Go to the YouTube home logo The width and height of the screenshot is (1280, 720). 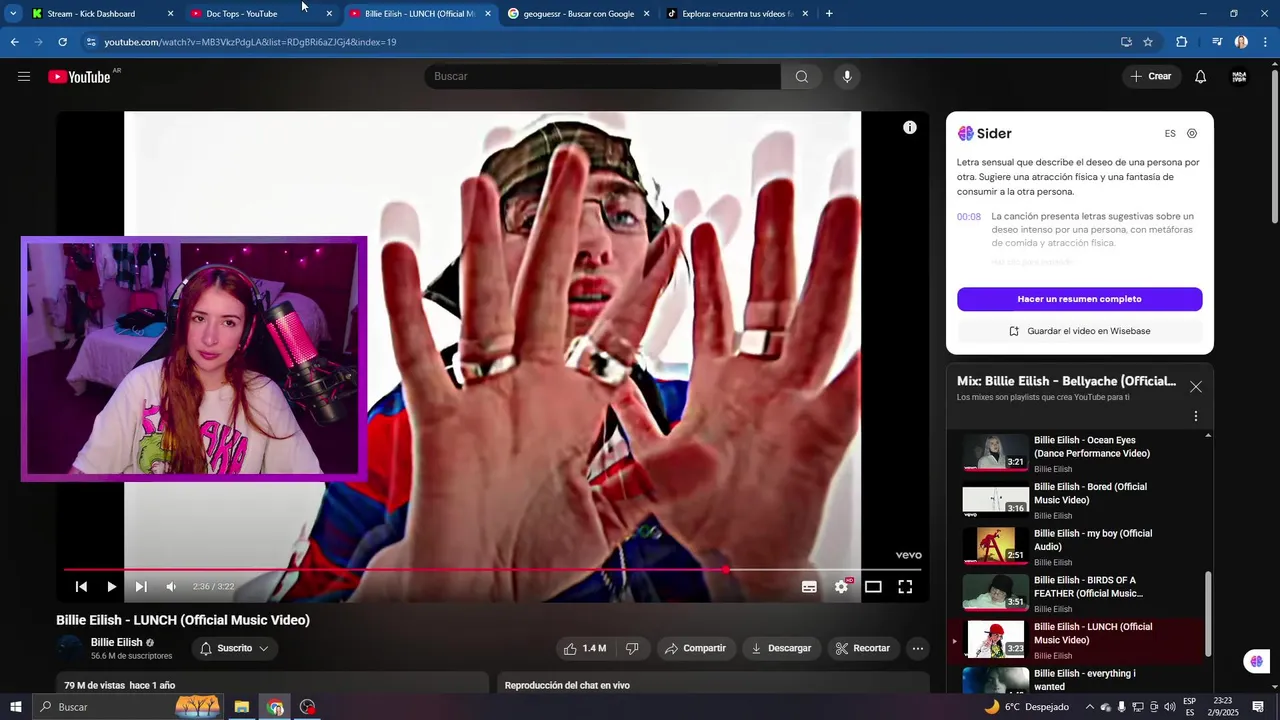click(x=79, y=77)
